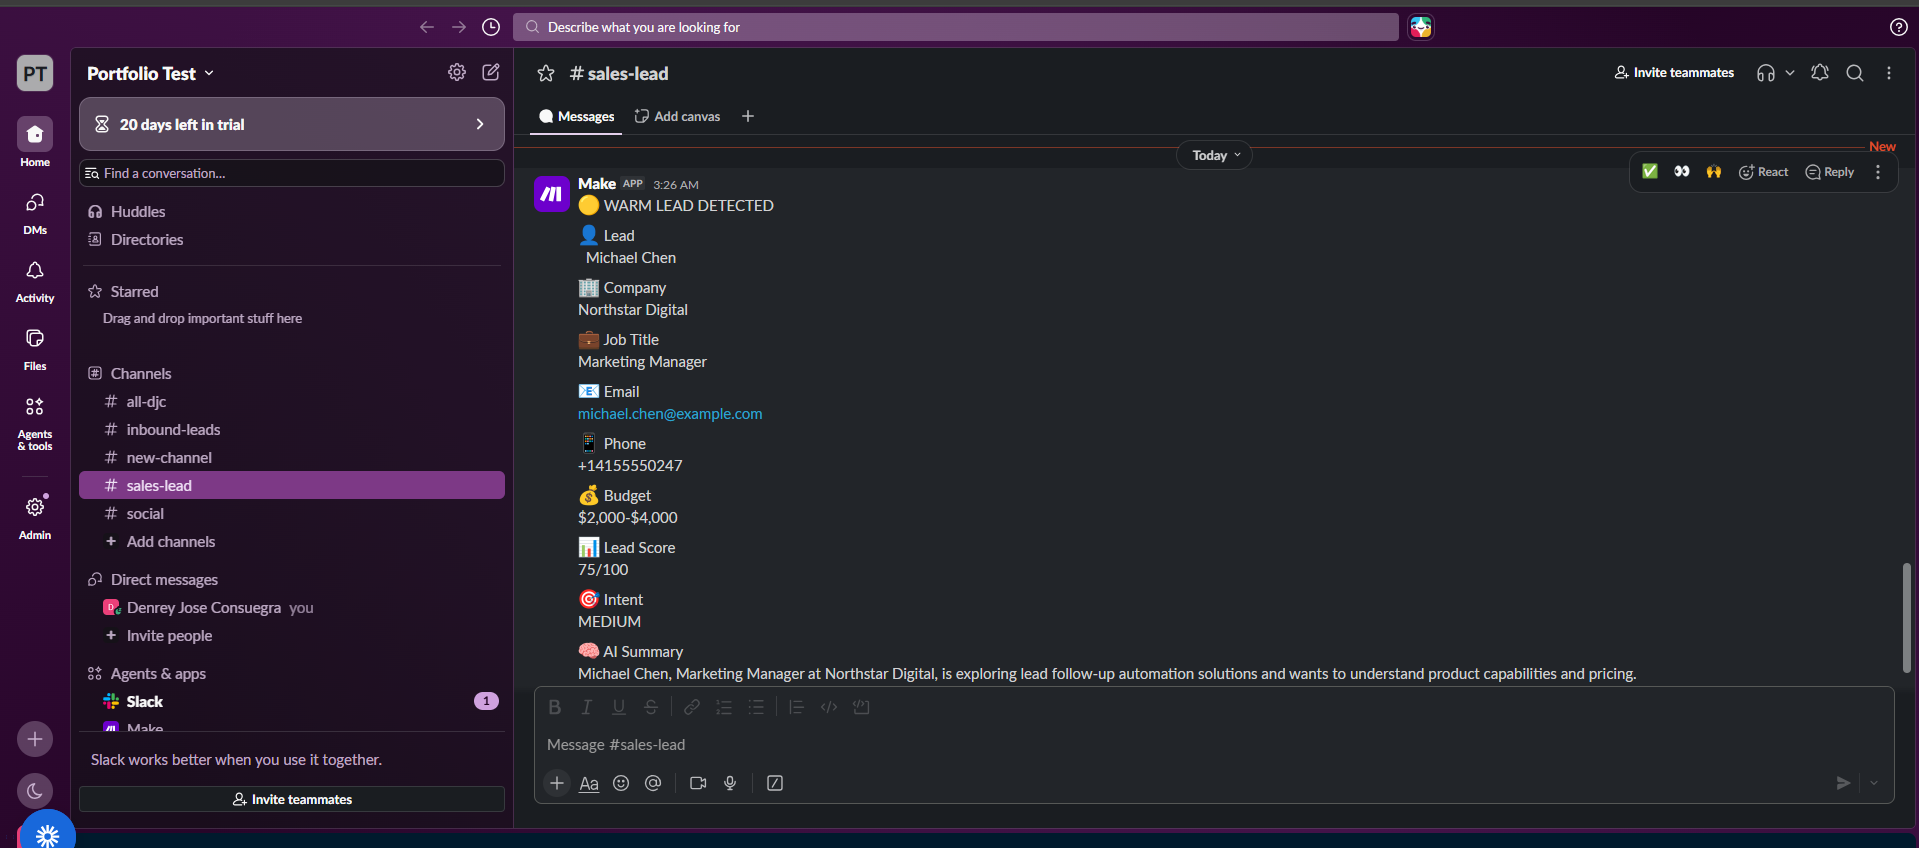Open history clock icon
Image resolution: width=1919 pixels, height=848 pixels.
point(491,27)
